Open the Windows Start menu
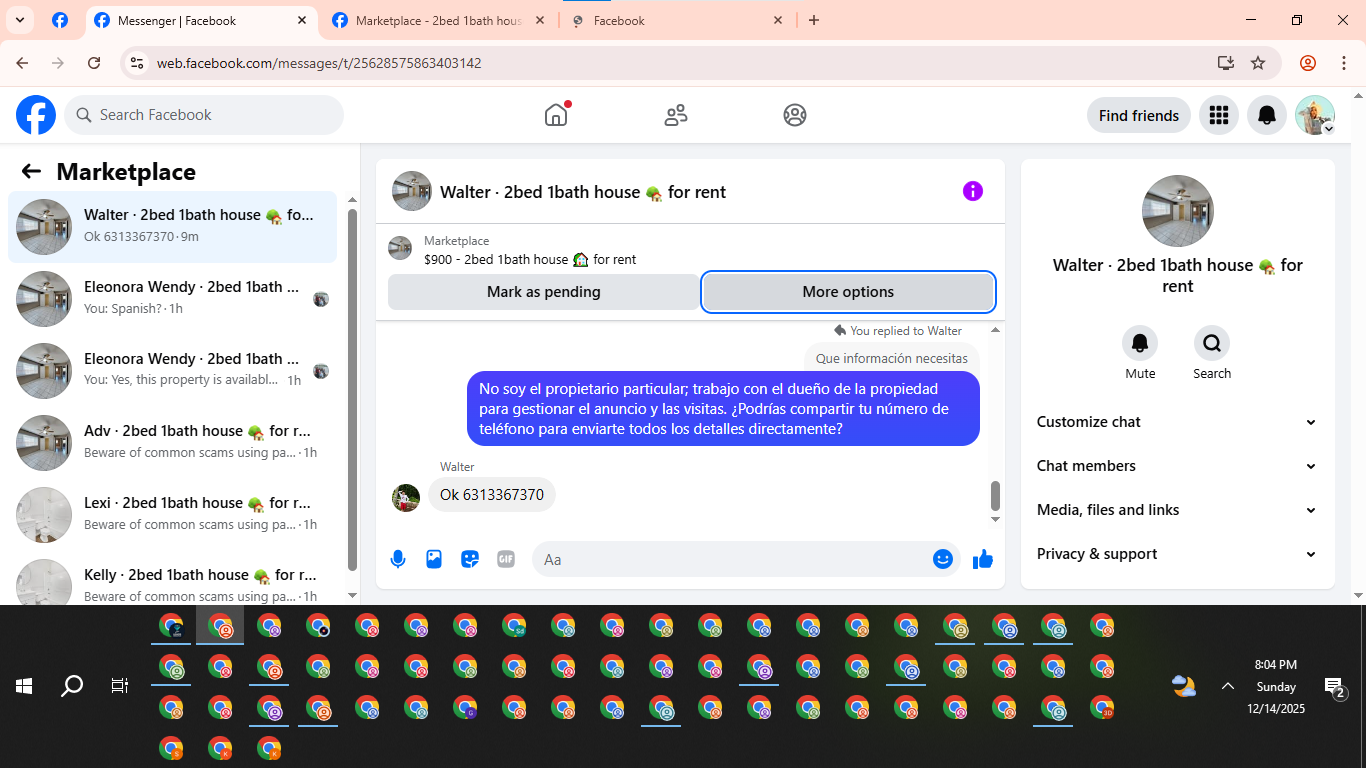Viewport: 1366px width, 768px height. pyautogui.click(x=24, y=686)
